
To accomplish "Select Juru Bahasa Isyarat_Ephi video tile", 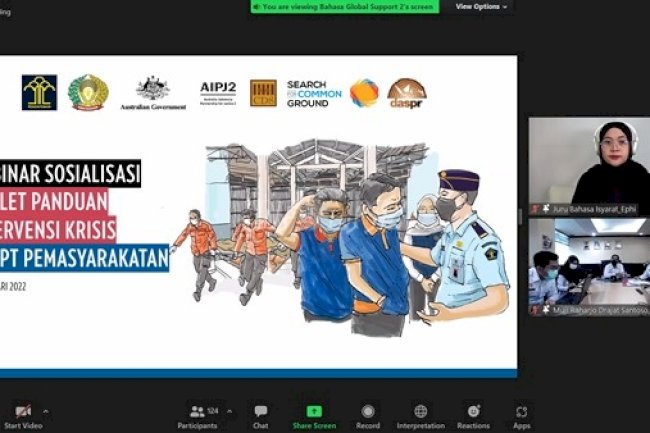I will (589, 162).
